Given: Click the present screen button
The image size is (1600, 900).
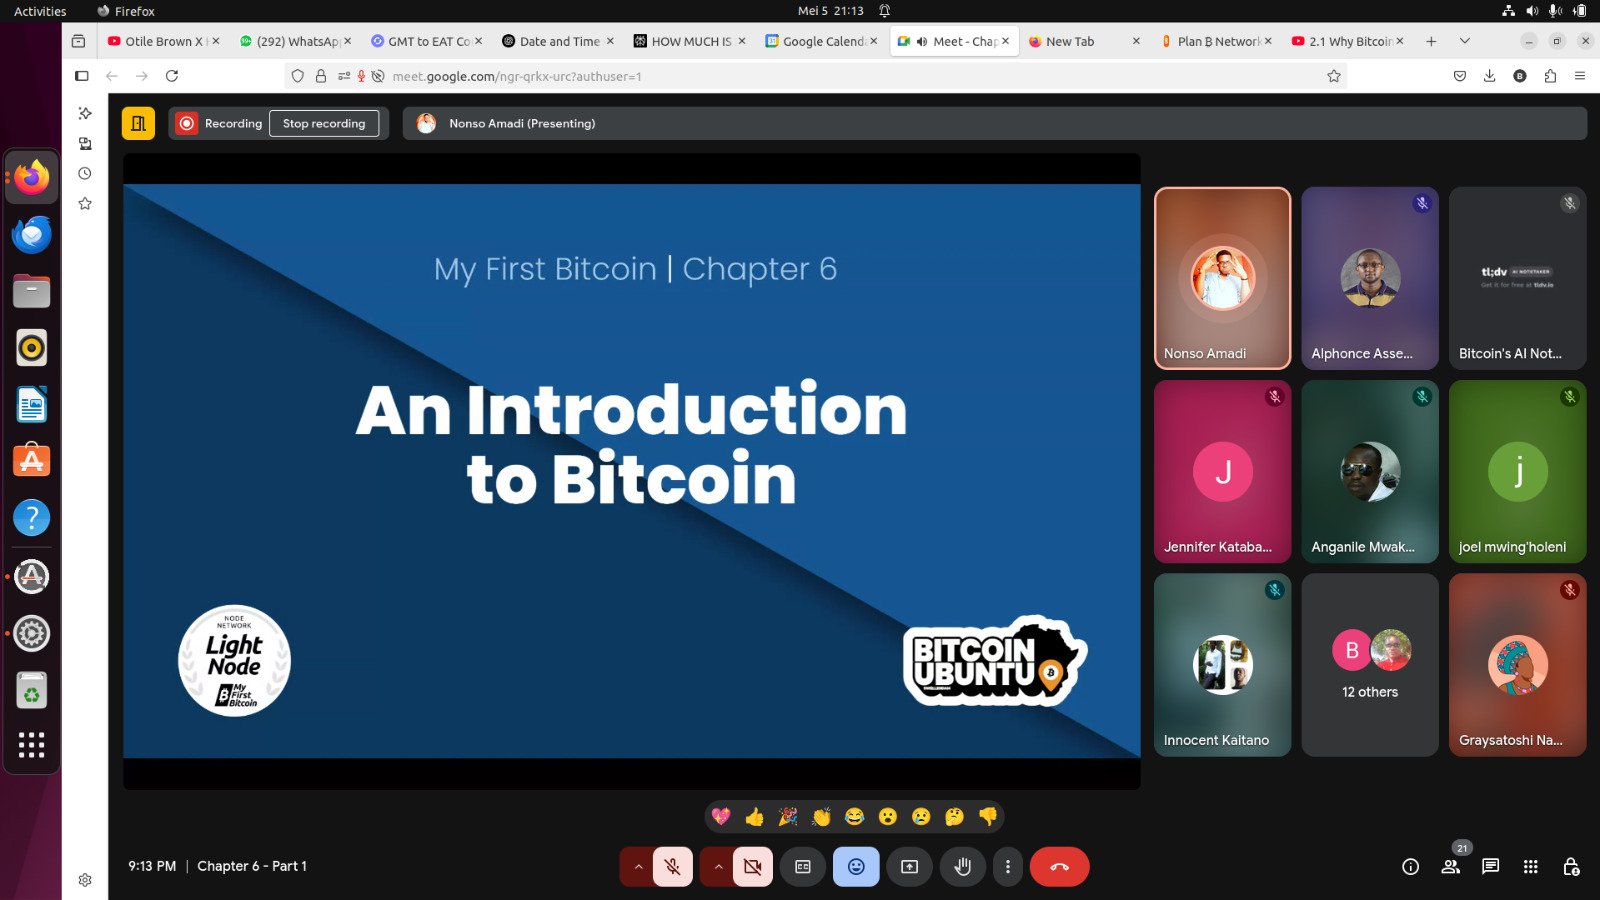Looking at the screenshot, I should point(909,867).
